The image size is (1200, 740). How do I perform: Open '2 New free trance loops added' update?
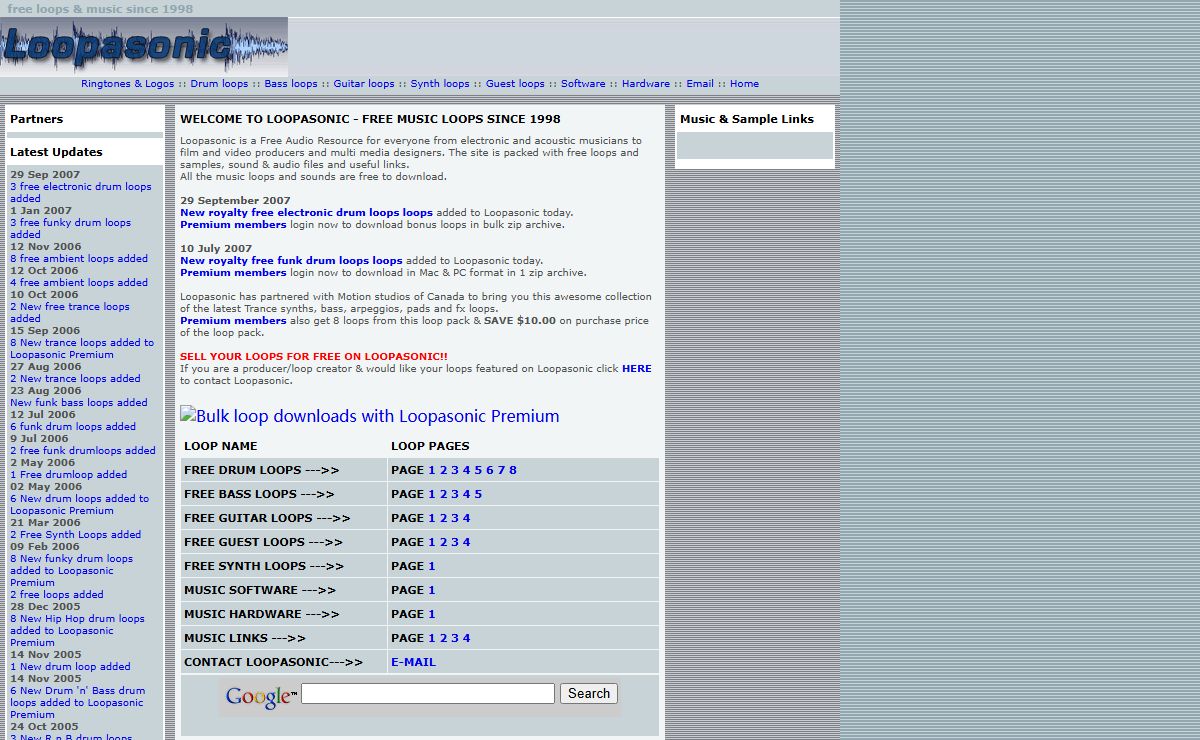tap(70, 313)
